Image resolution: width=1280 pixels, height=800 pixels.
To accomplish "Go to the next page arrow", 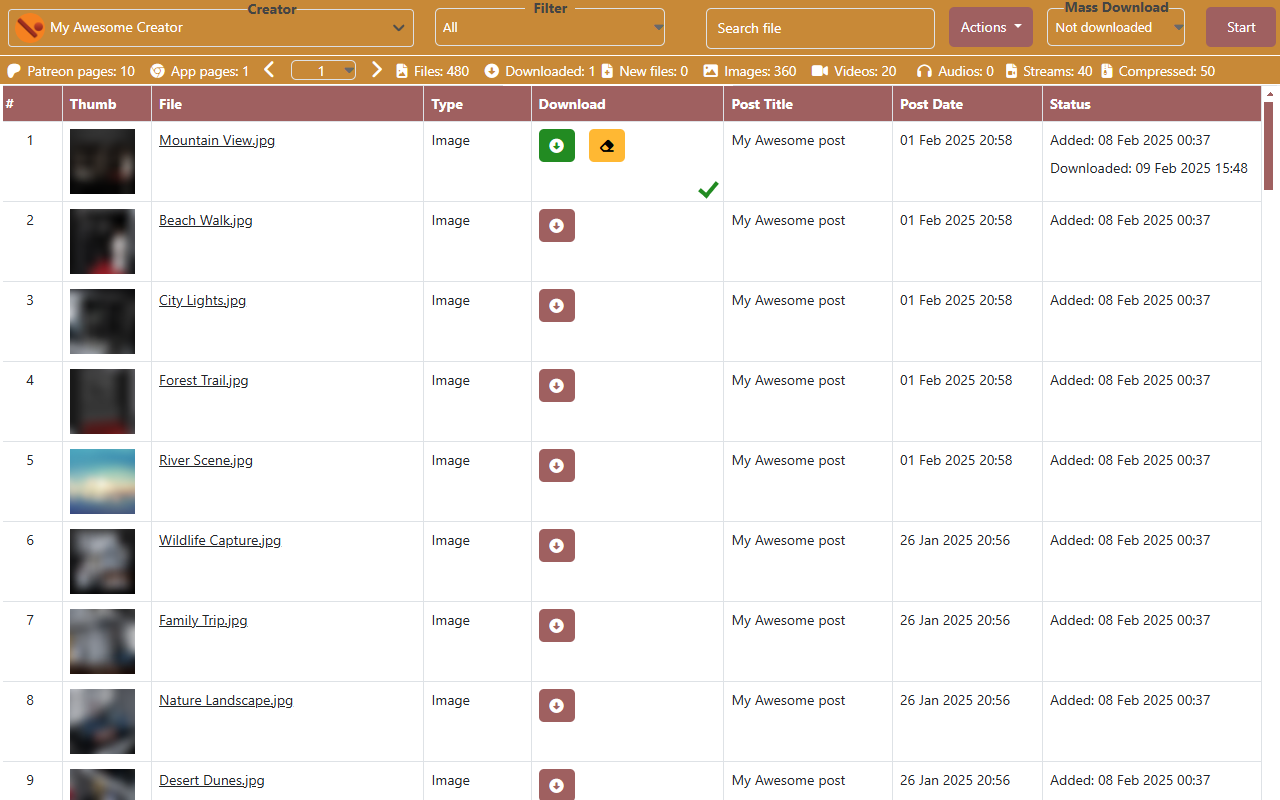I will (x=377, y=70).
